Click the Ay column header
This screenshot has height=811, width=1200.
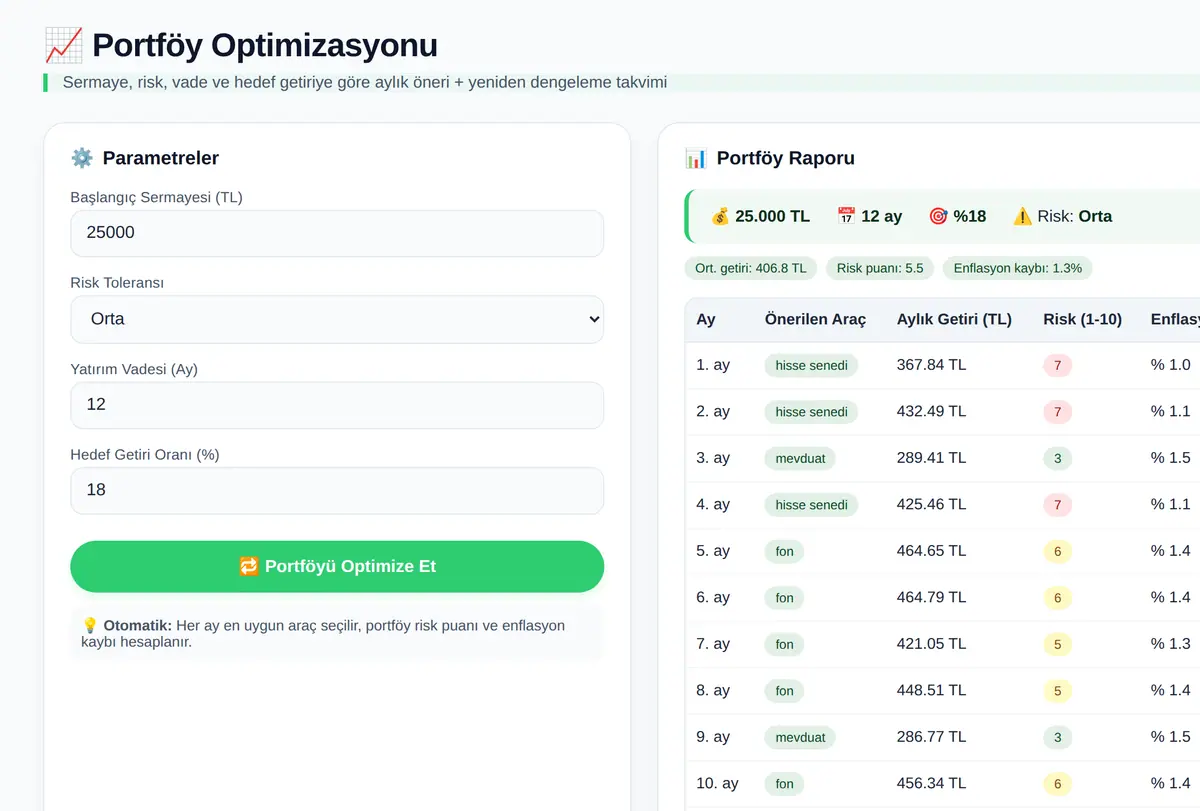pos(706,320)
